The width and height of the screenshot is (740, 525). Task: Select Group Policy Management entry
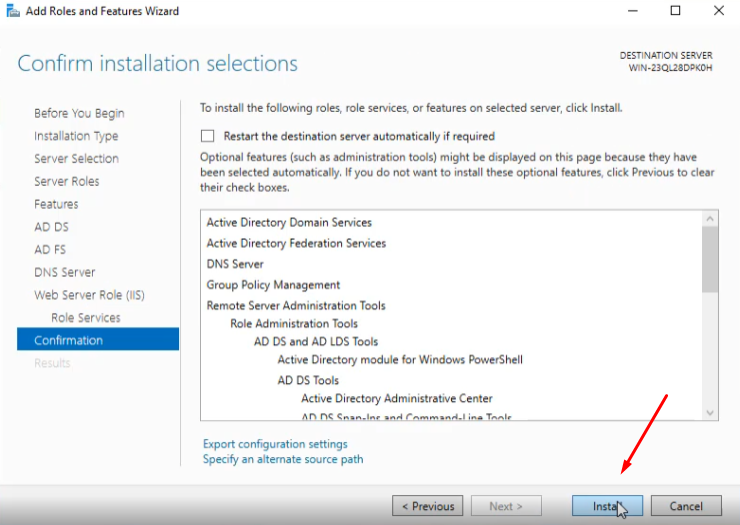coord(273,285)
